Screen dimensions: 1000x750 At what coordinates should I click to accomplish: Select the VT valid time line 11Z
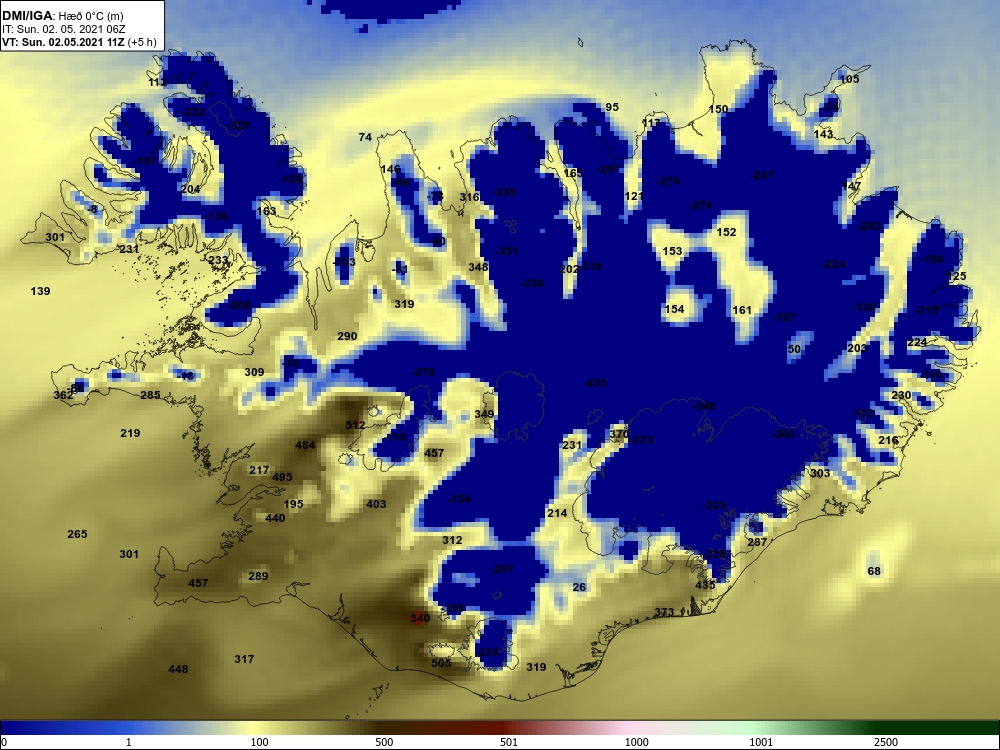coord(79,43)
